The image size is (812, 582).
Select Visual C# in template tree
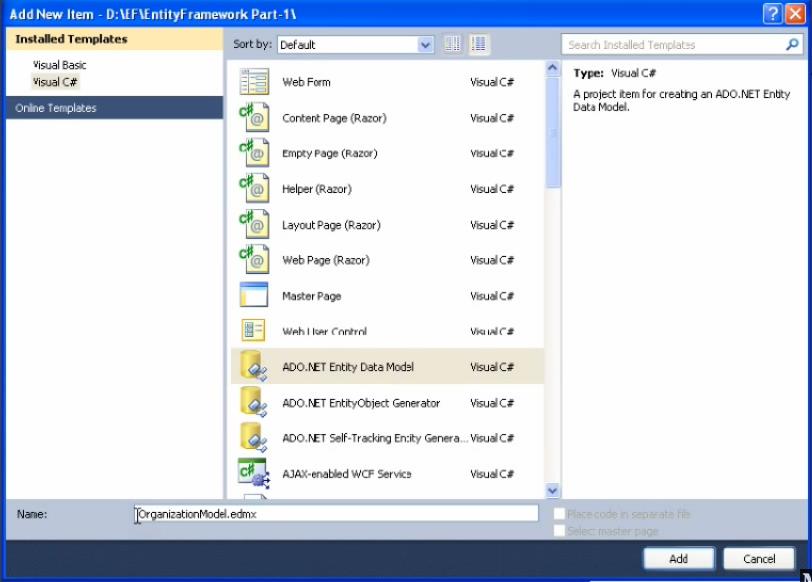pos(54,82)
